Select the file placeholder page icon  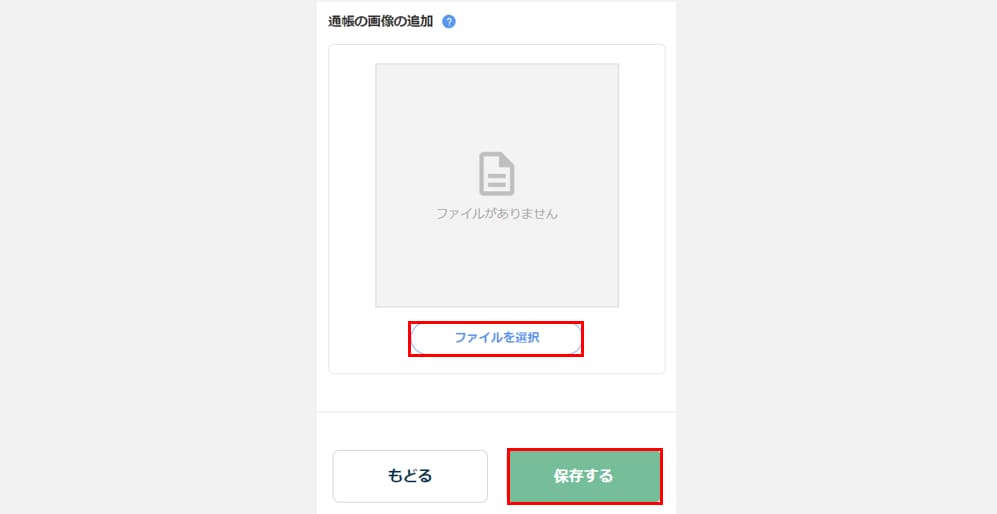(497, 174)
